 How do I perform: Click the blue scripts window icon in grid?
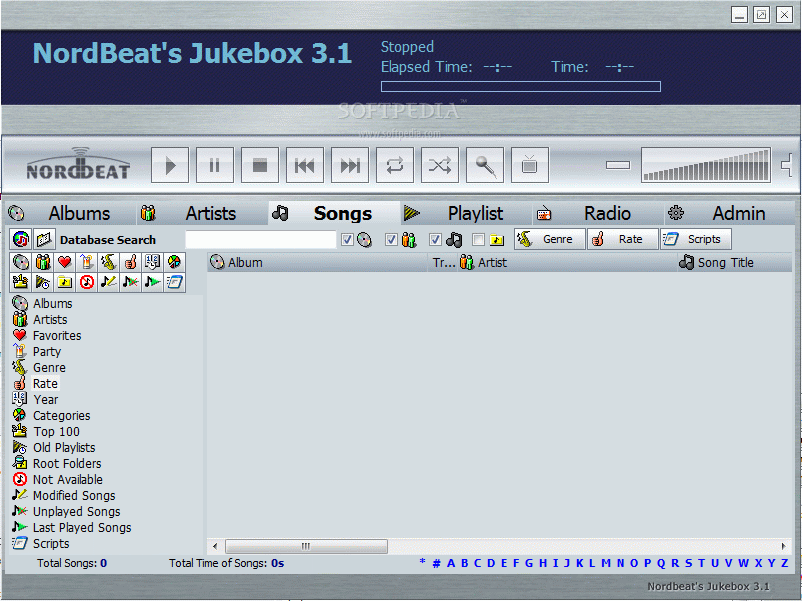pyautogui.click(x=174, y=282)
